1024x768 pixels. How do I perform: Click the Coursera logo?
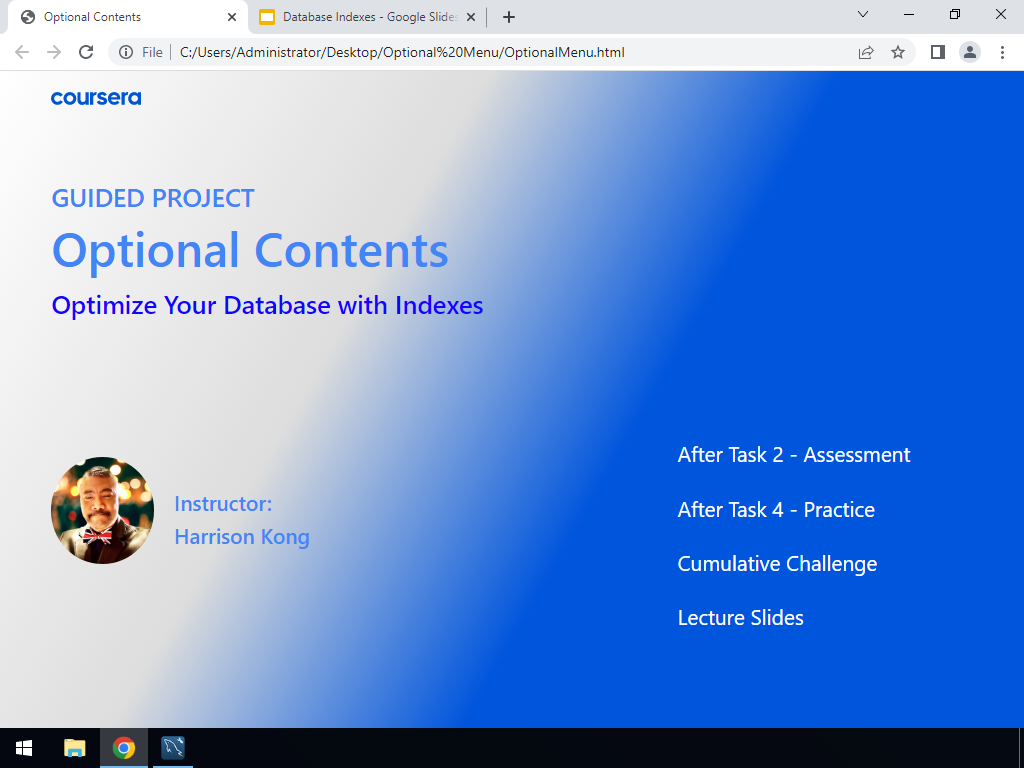[x=96, y=98]
